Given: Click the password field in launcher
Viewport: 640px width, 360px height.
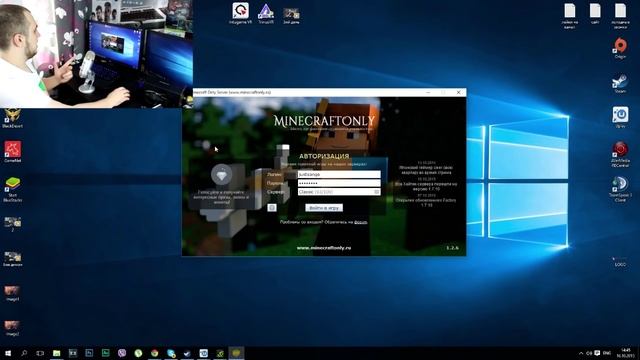Looking at the screenshot, I should point(339,183).
